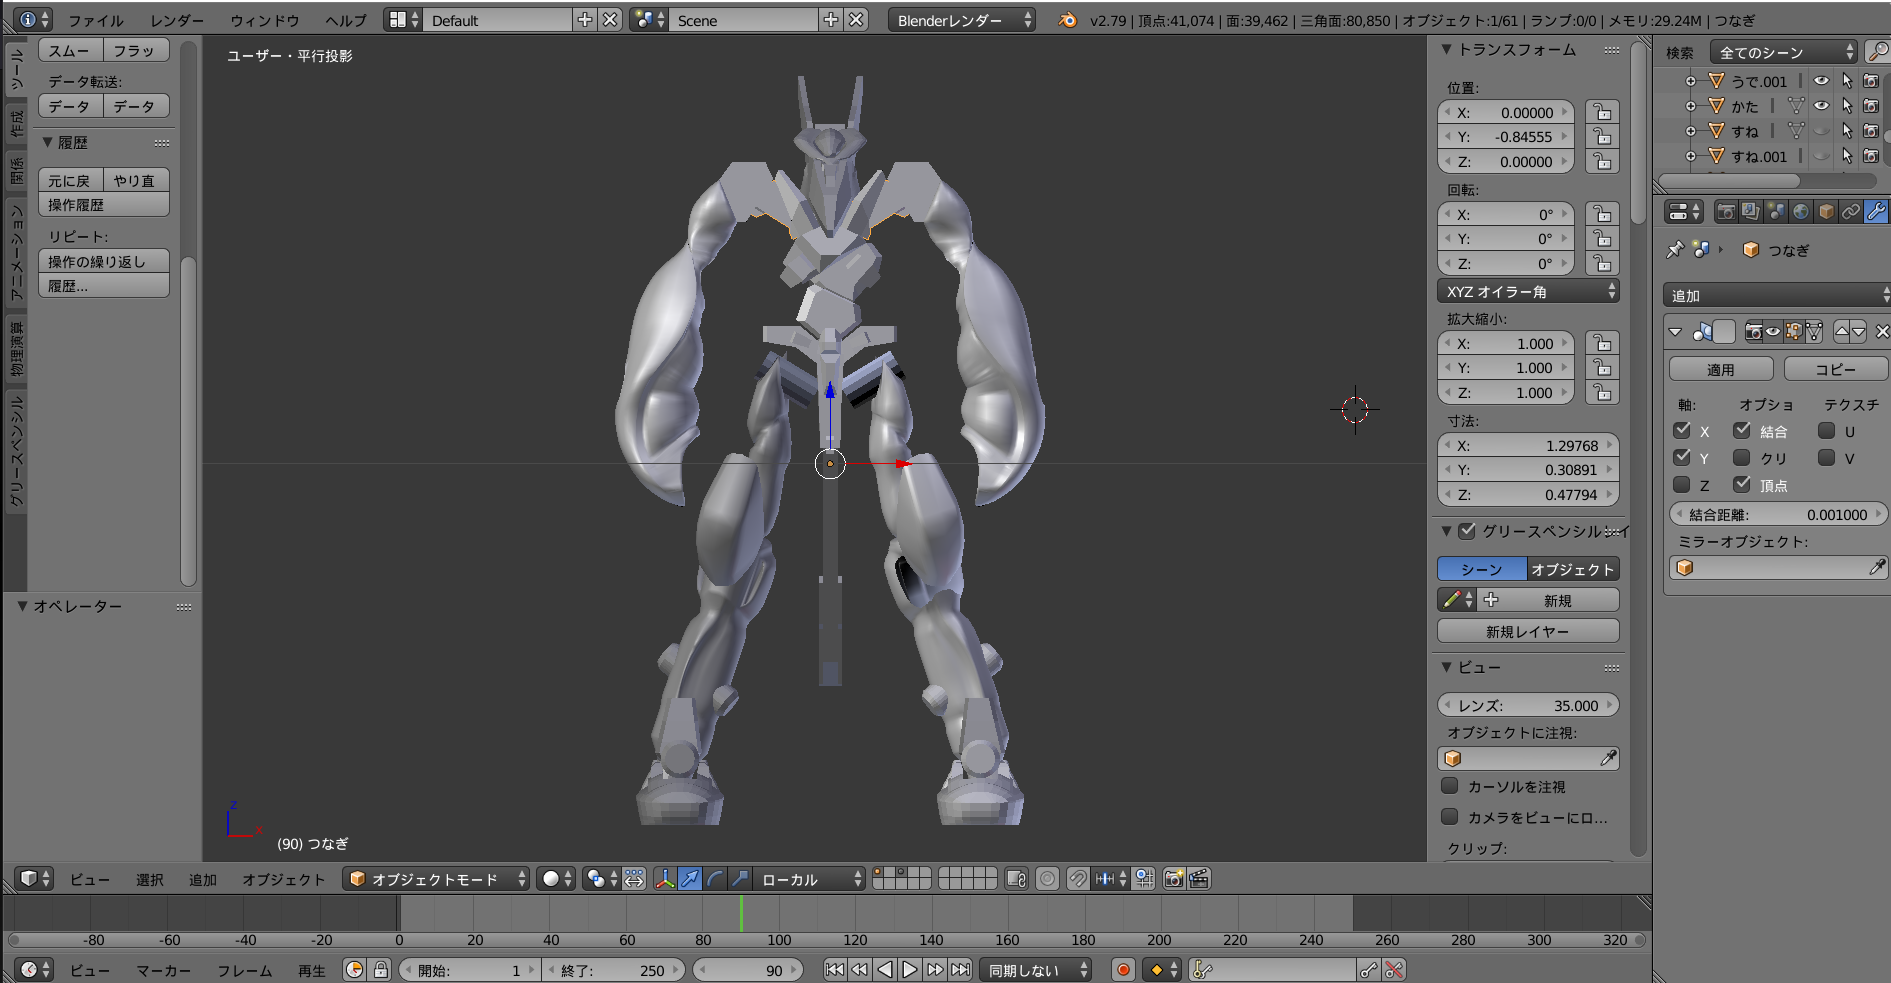
Task: Open the 3D view 選択 menu
Action: pos(150,879)
